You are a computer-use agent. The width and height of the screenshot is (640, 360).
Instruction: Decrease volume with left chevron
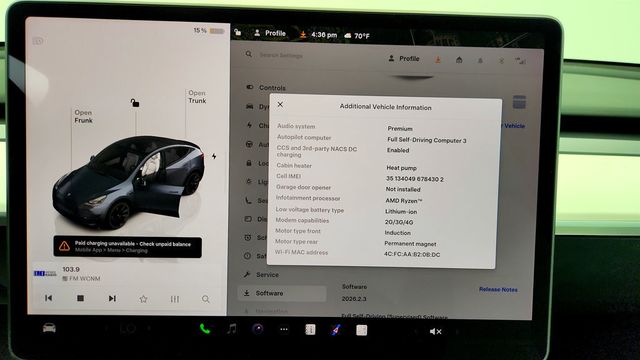click(x=416, y=331)
